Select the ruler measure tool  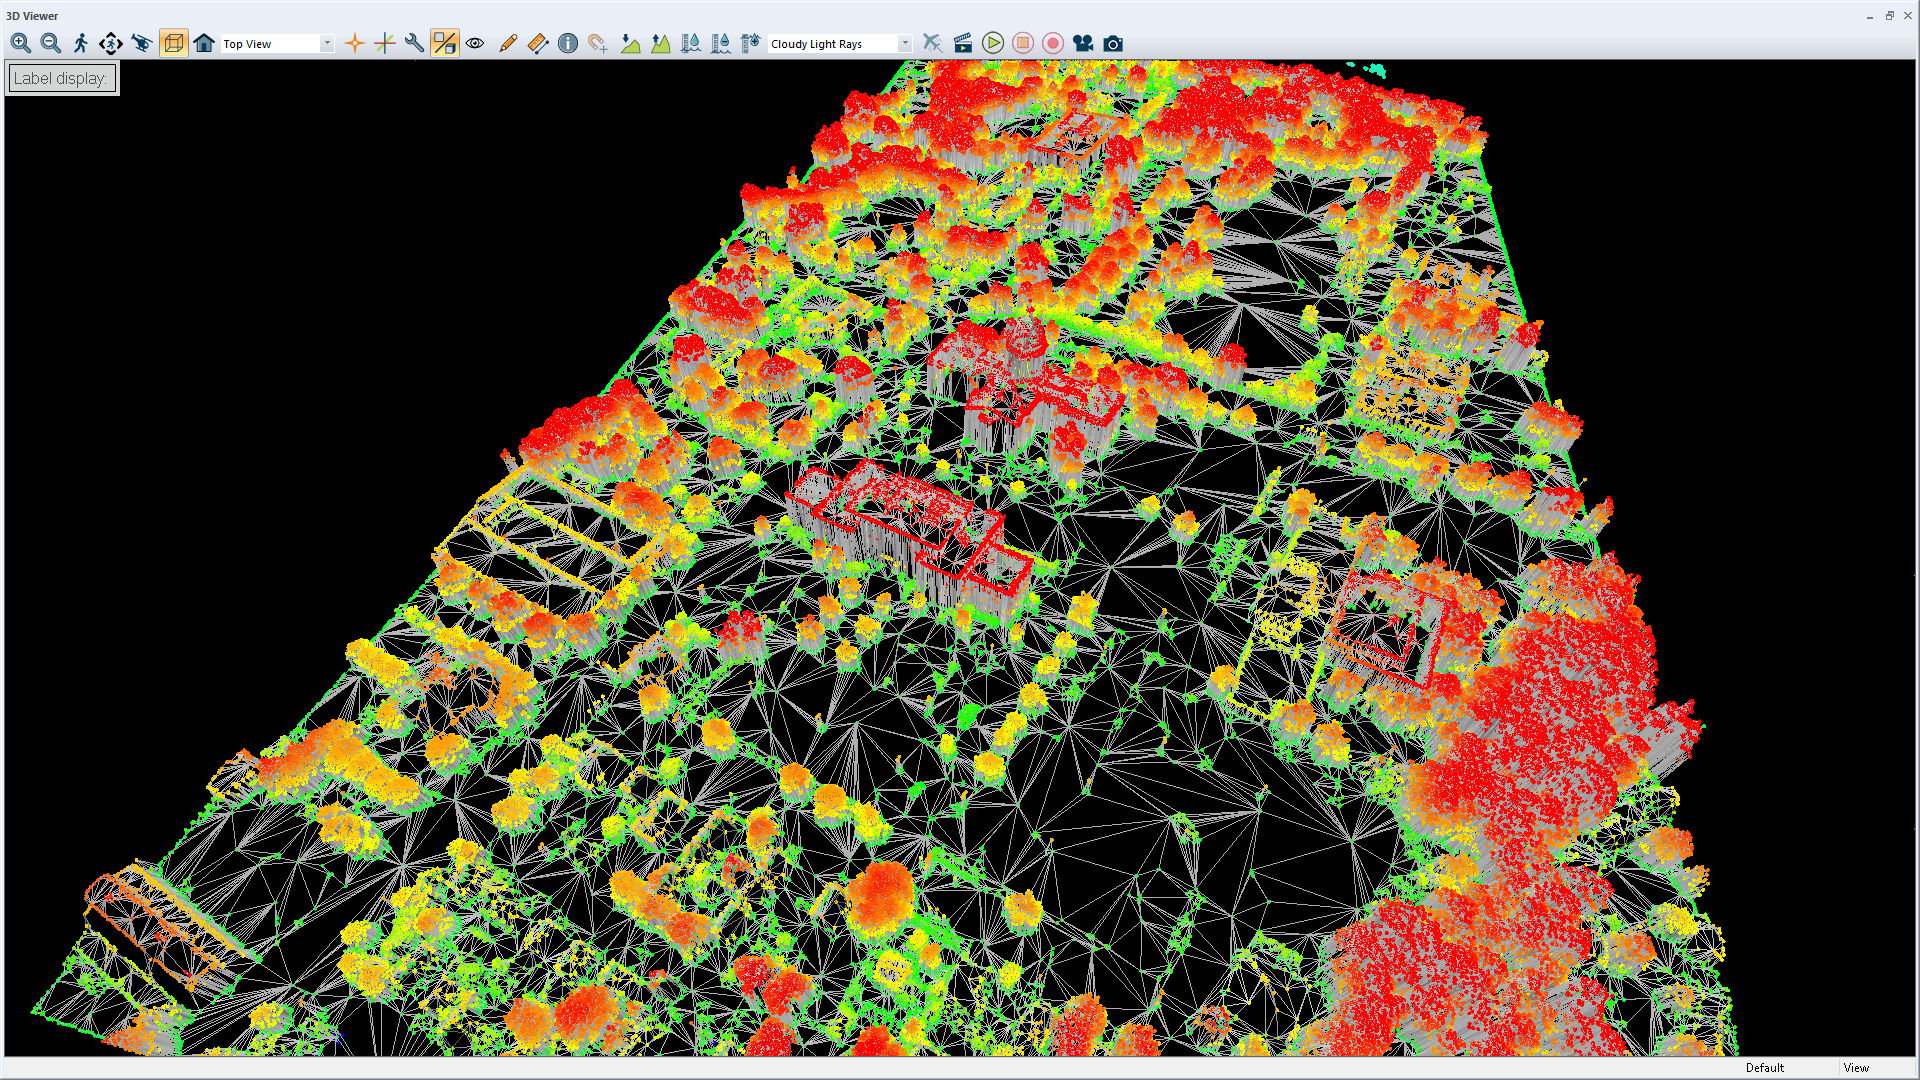(538, 43)
